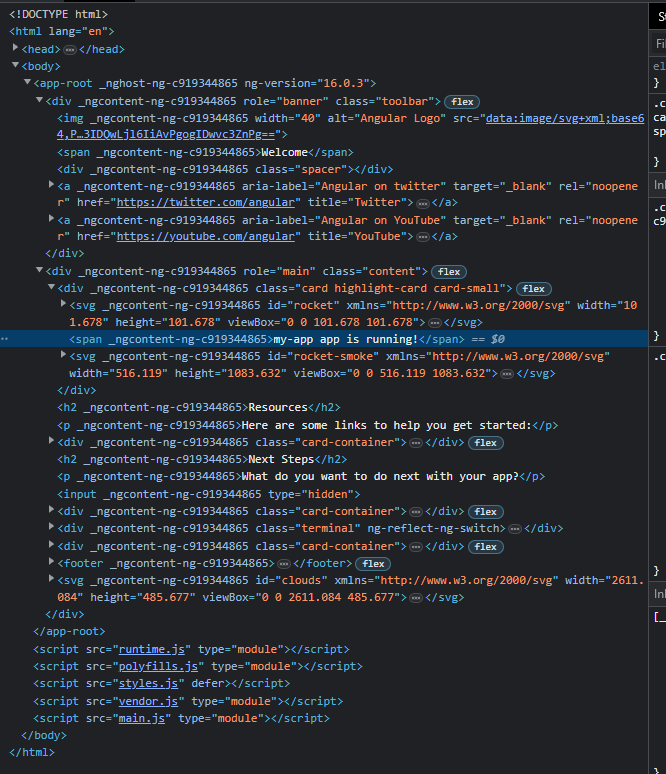Open the polyfills.js script link
The height and width of the screenshot is (774, 666).
[x=158, y=666]
